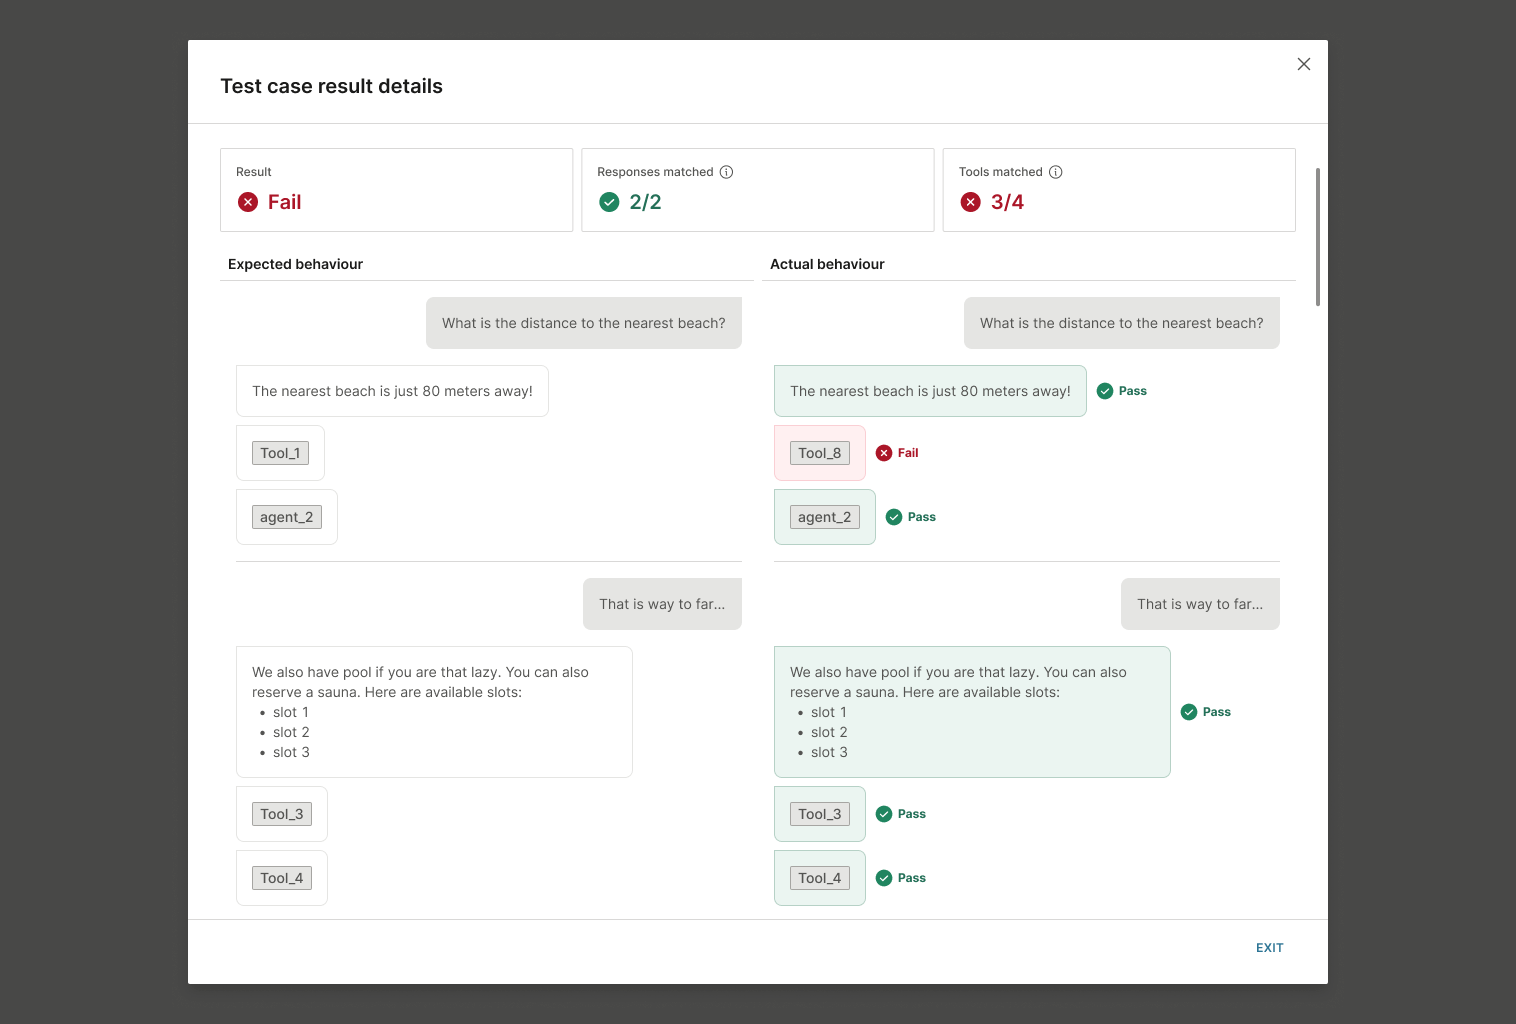1516x1024 pixels.
Task: Select the agent_2 chip under Expected behaviour
Action: 287,517
